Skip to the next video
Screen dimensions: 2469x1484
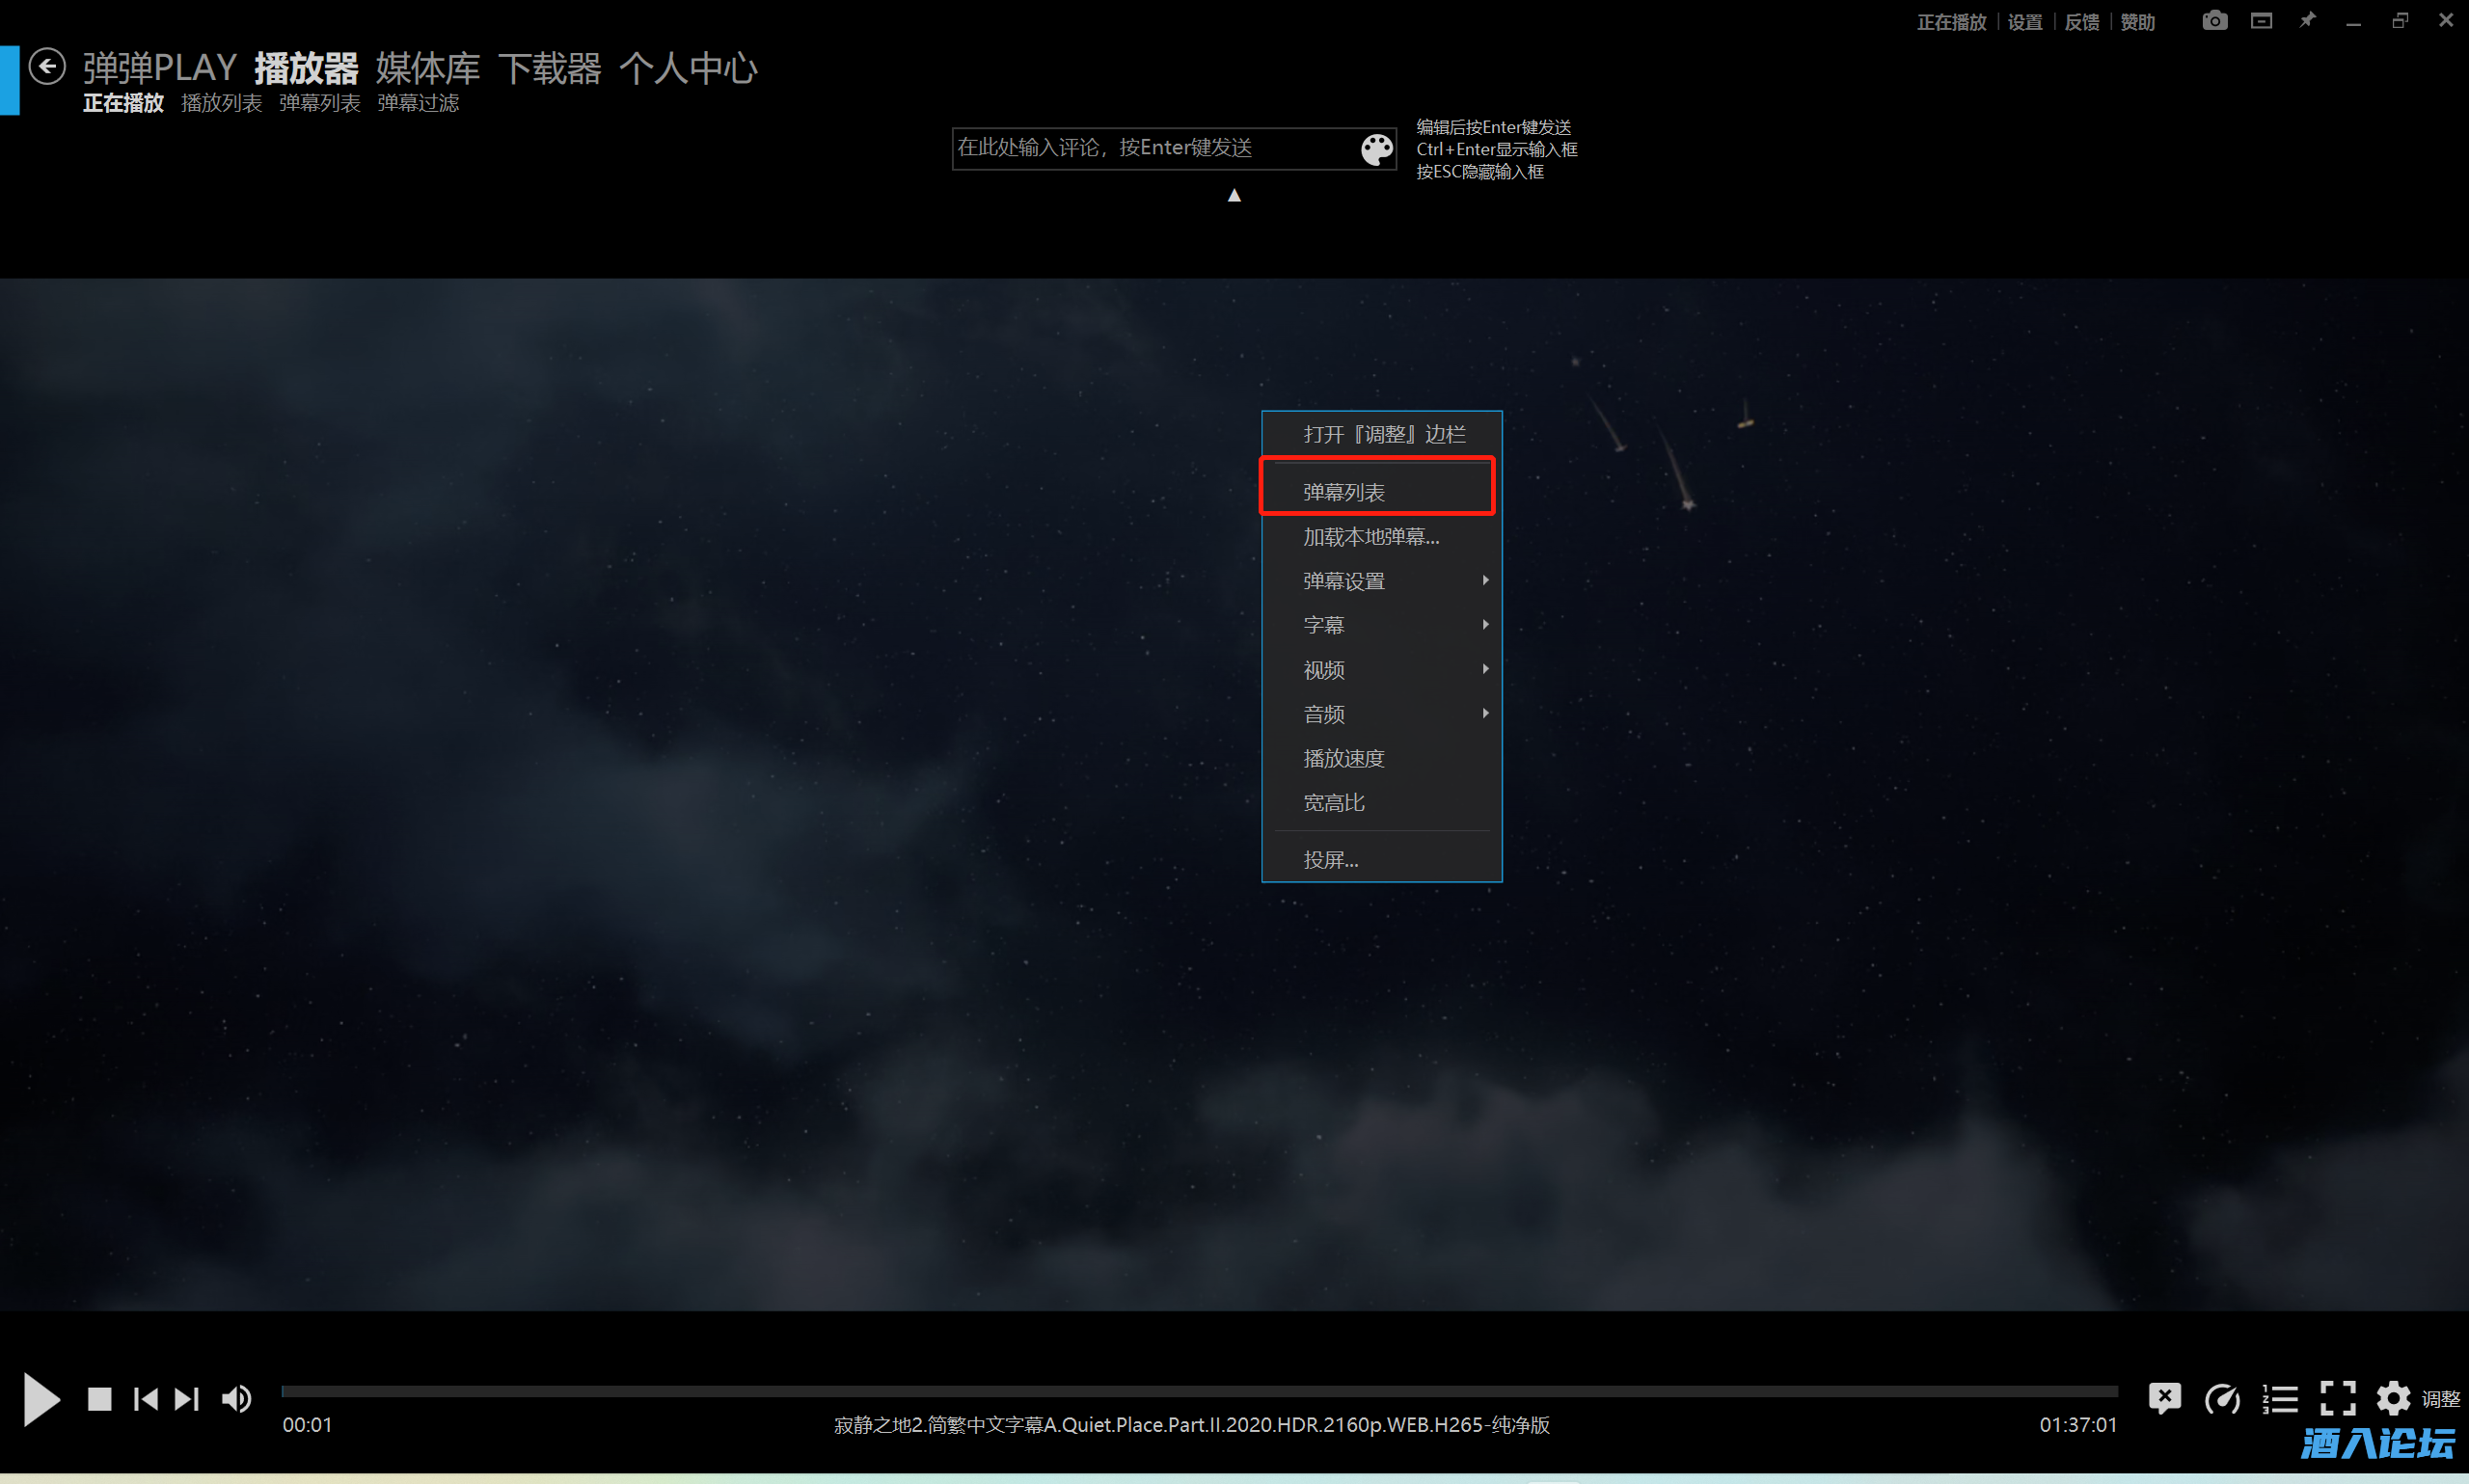pyautogui.click(x=187, y=1399)
